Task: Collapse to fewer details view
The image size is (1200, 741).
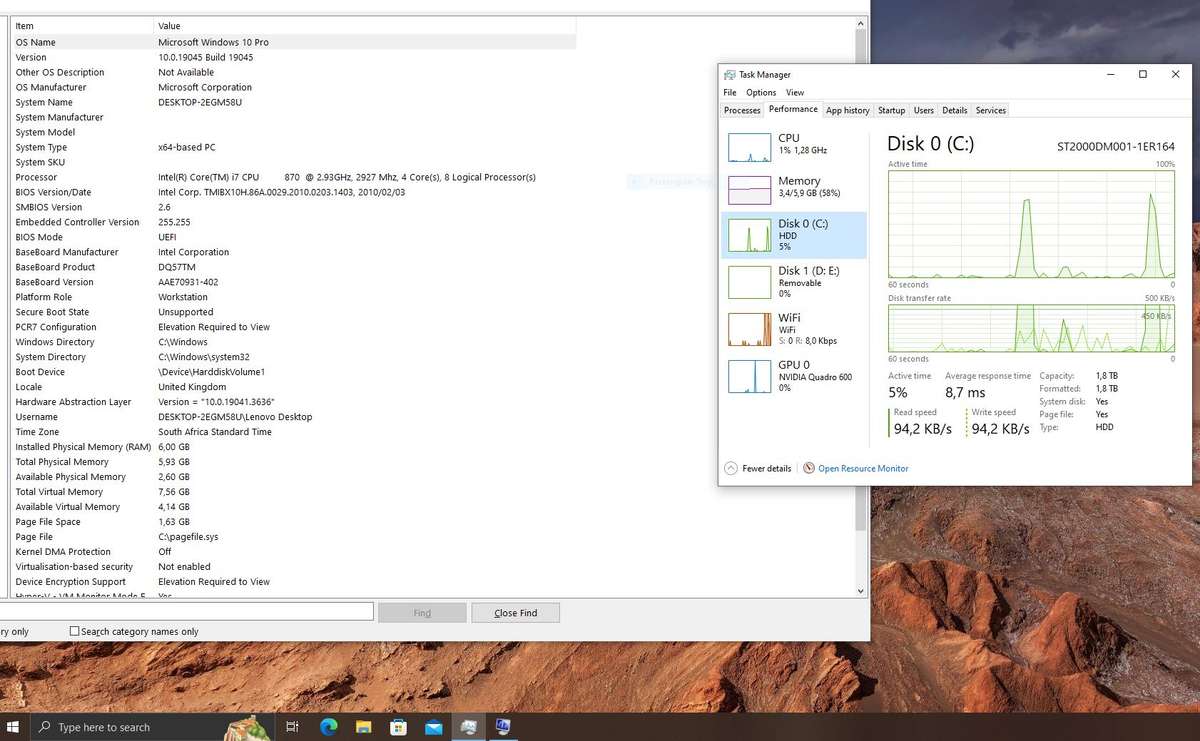Action: (x=758, y=468)
